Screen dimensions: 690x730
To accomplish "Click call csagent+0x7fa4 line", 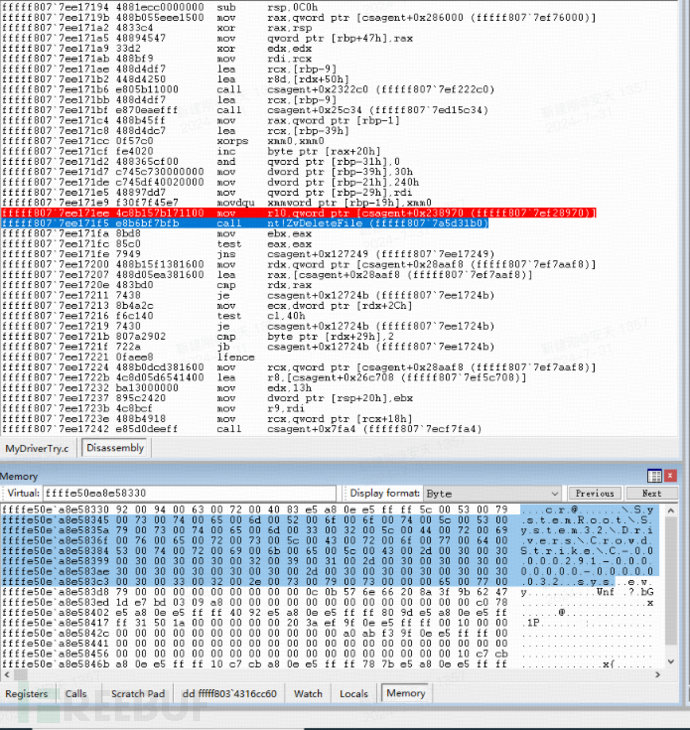I will point(242,429).
